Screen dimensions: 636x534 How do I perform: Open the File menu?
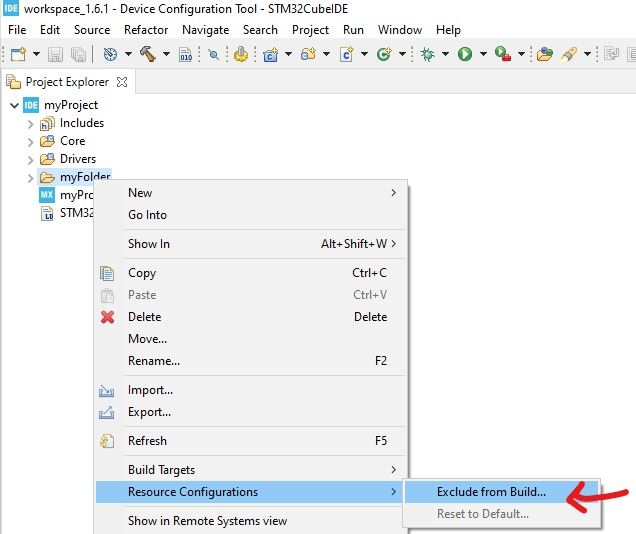pos(17,30)
